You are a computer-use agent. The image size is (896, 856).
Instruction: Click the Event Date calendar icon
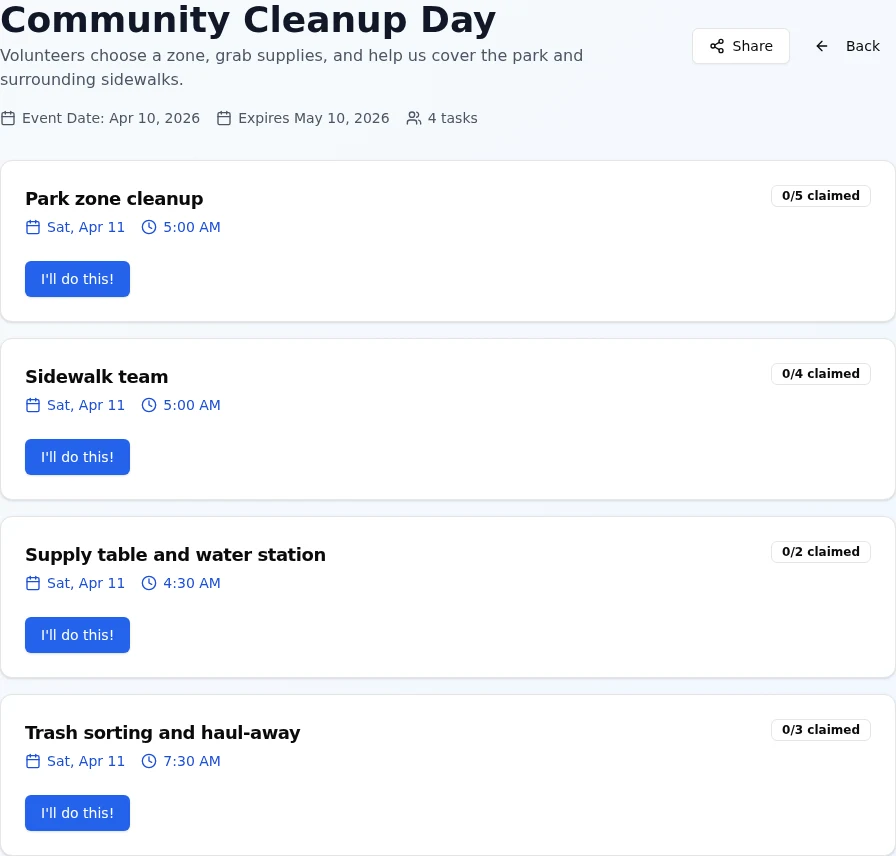[8, 118]
